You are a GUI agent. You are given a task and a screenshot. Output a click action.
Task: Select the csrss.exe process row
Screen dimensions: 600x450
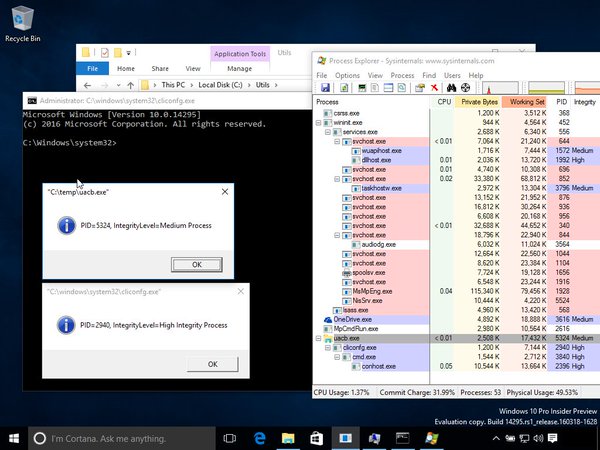(456, 113)
